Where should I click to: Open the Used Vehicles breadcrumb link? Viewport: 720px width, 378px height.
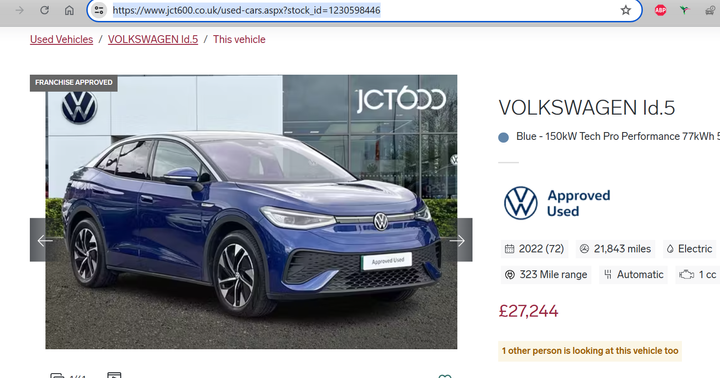point(62,39)
